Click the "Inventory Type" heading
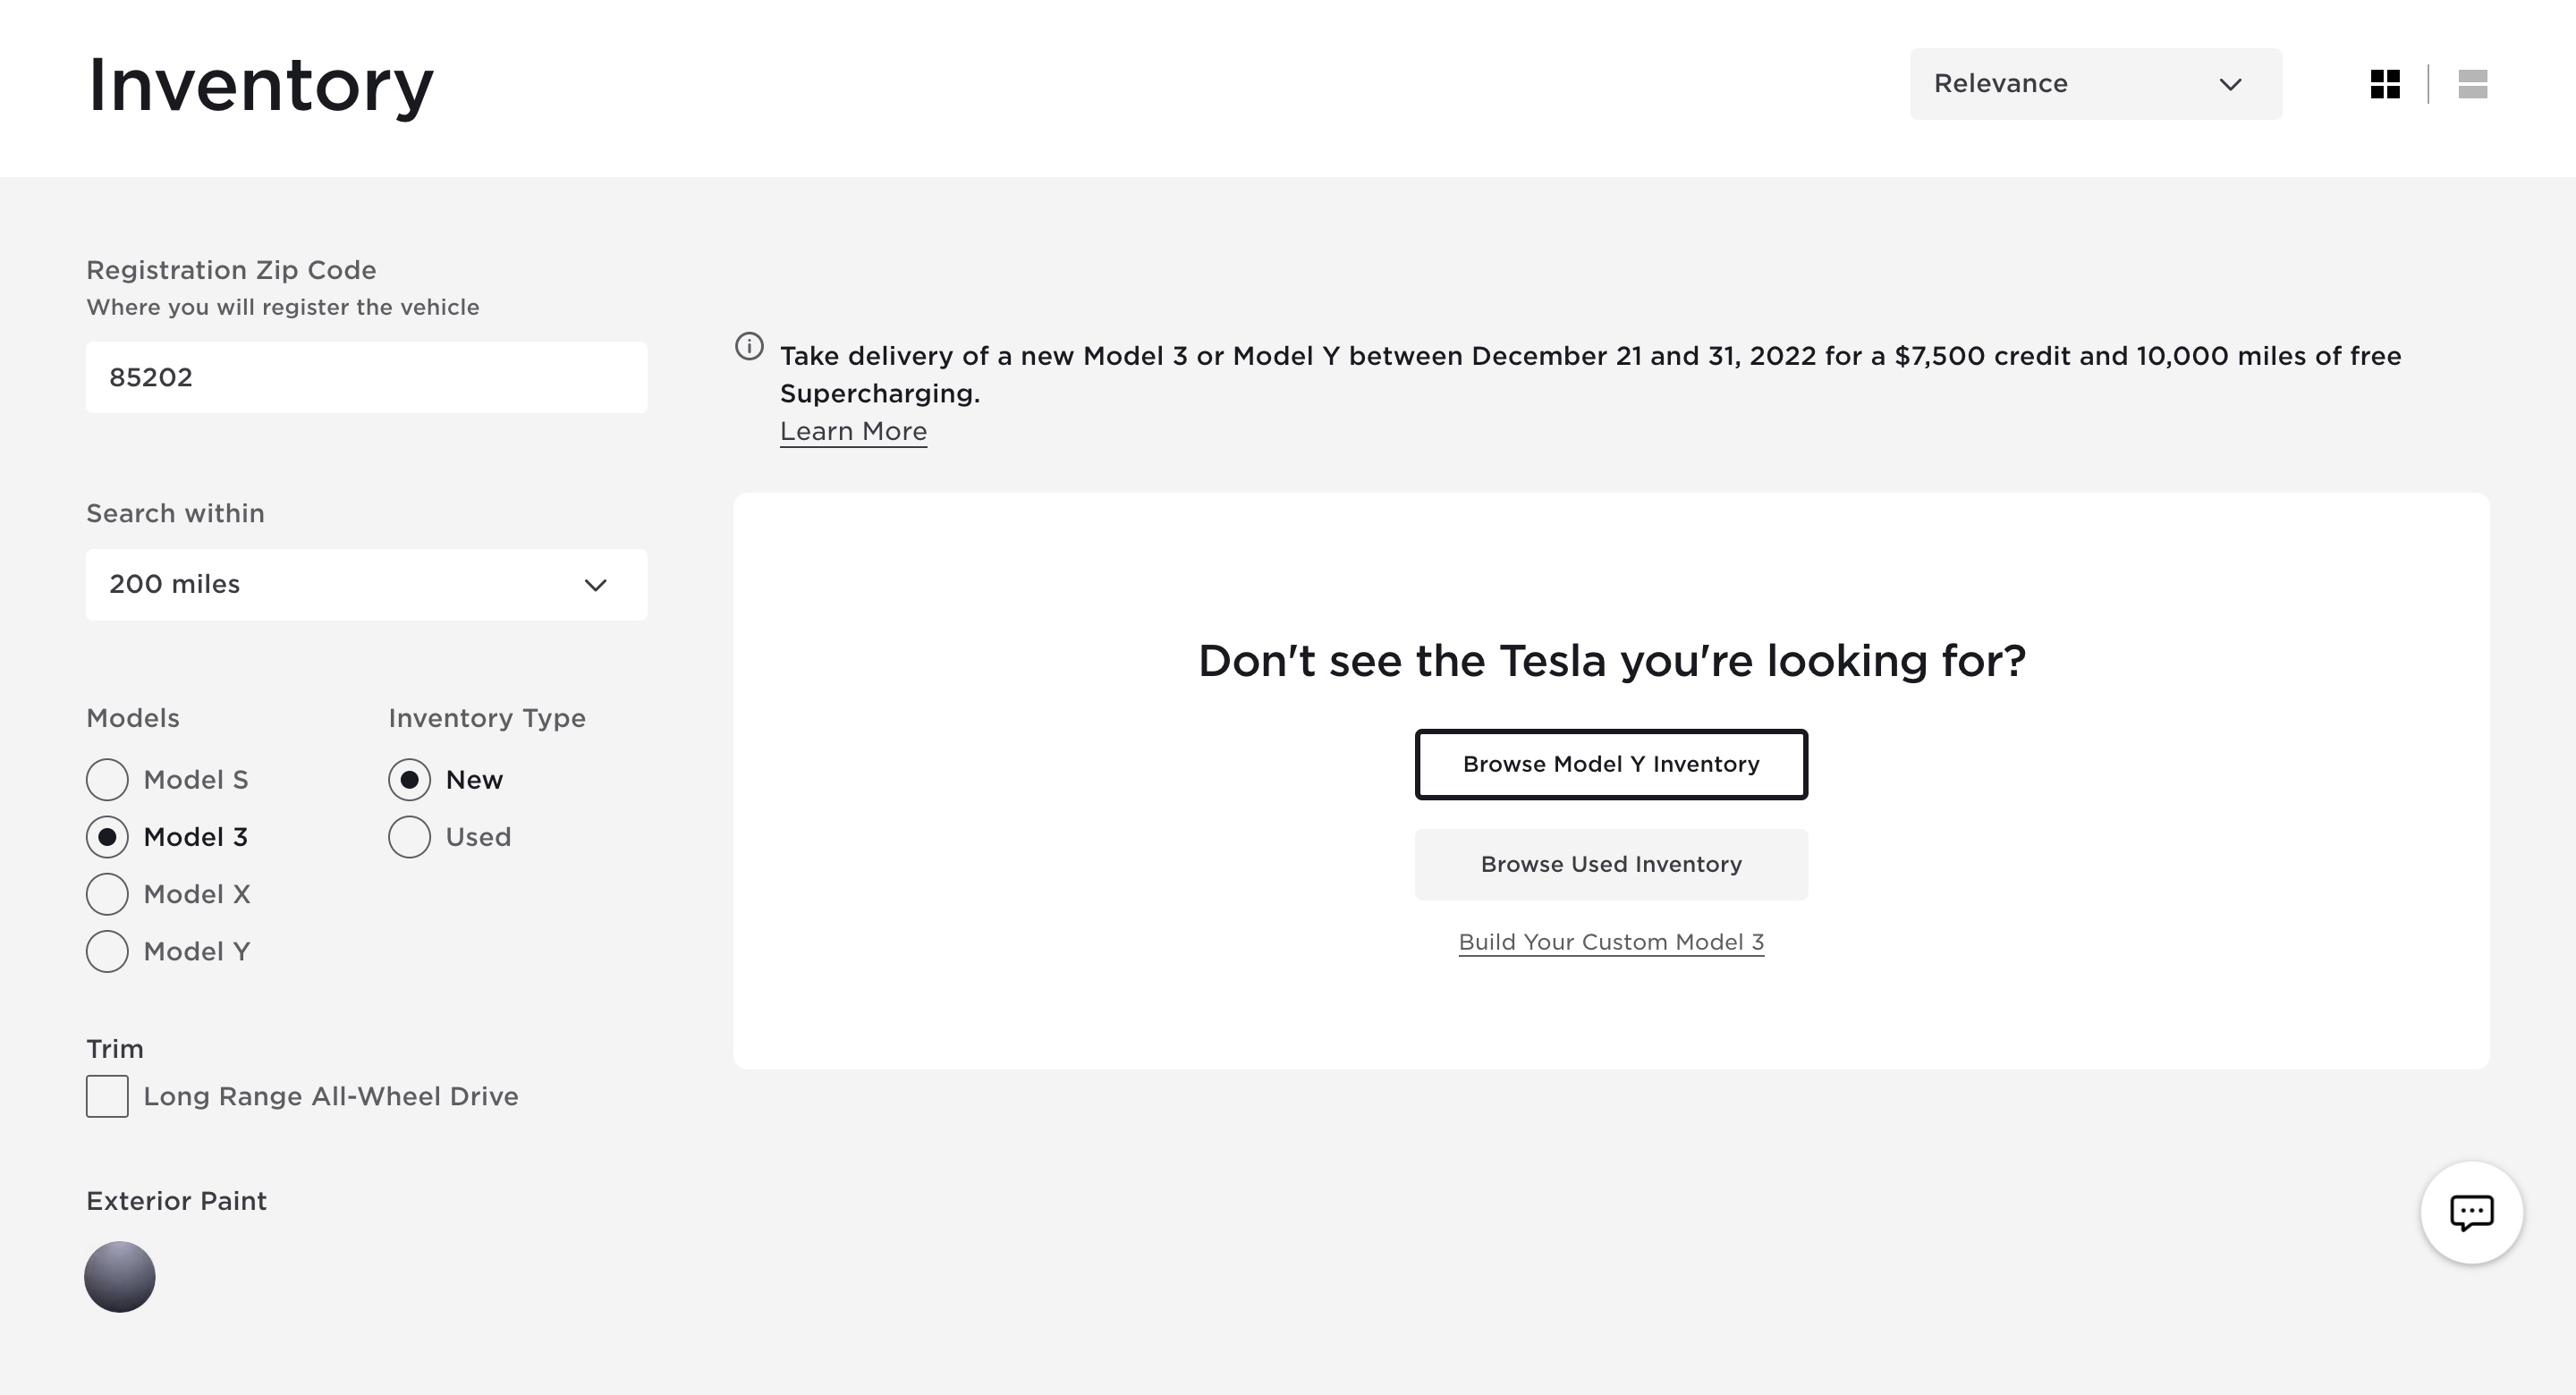The image size is (2576, 1395). click(487, 718)
